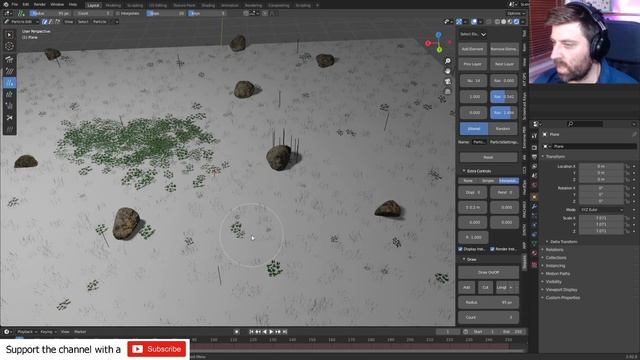Click the properties editor search icon

[x=571, y=124]
